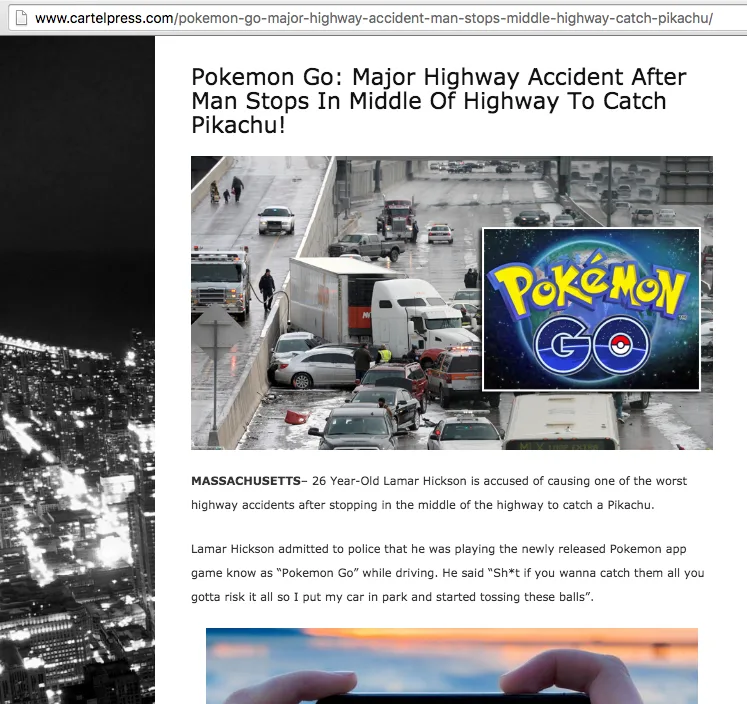Click the Poké Ball inside the GO logo

pos(619,344)
